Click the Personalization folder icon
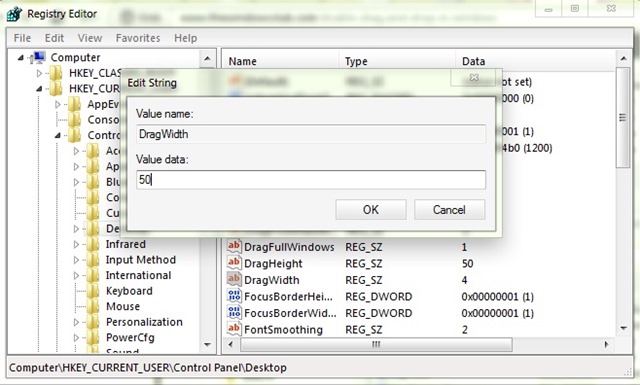Image resolution: width=640 pixels, height=385 pixels. click(x=93, y=322)
